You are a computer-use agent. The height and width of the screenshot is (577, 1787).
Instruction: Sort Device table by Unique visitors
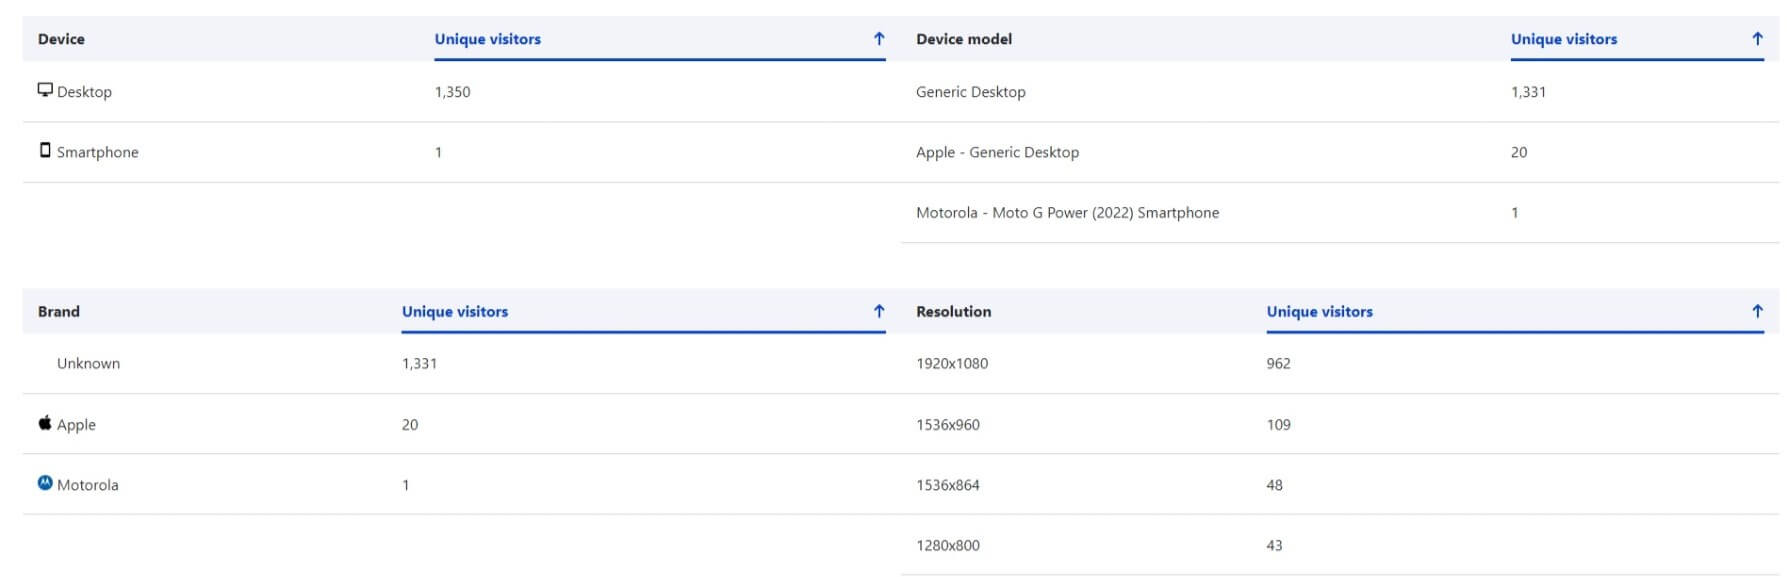[487, 39]
